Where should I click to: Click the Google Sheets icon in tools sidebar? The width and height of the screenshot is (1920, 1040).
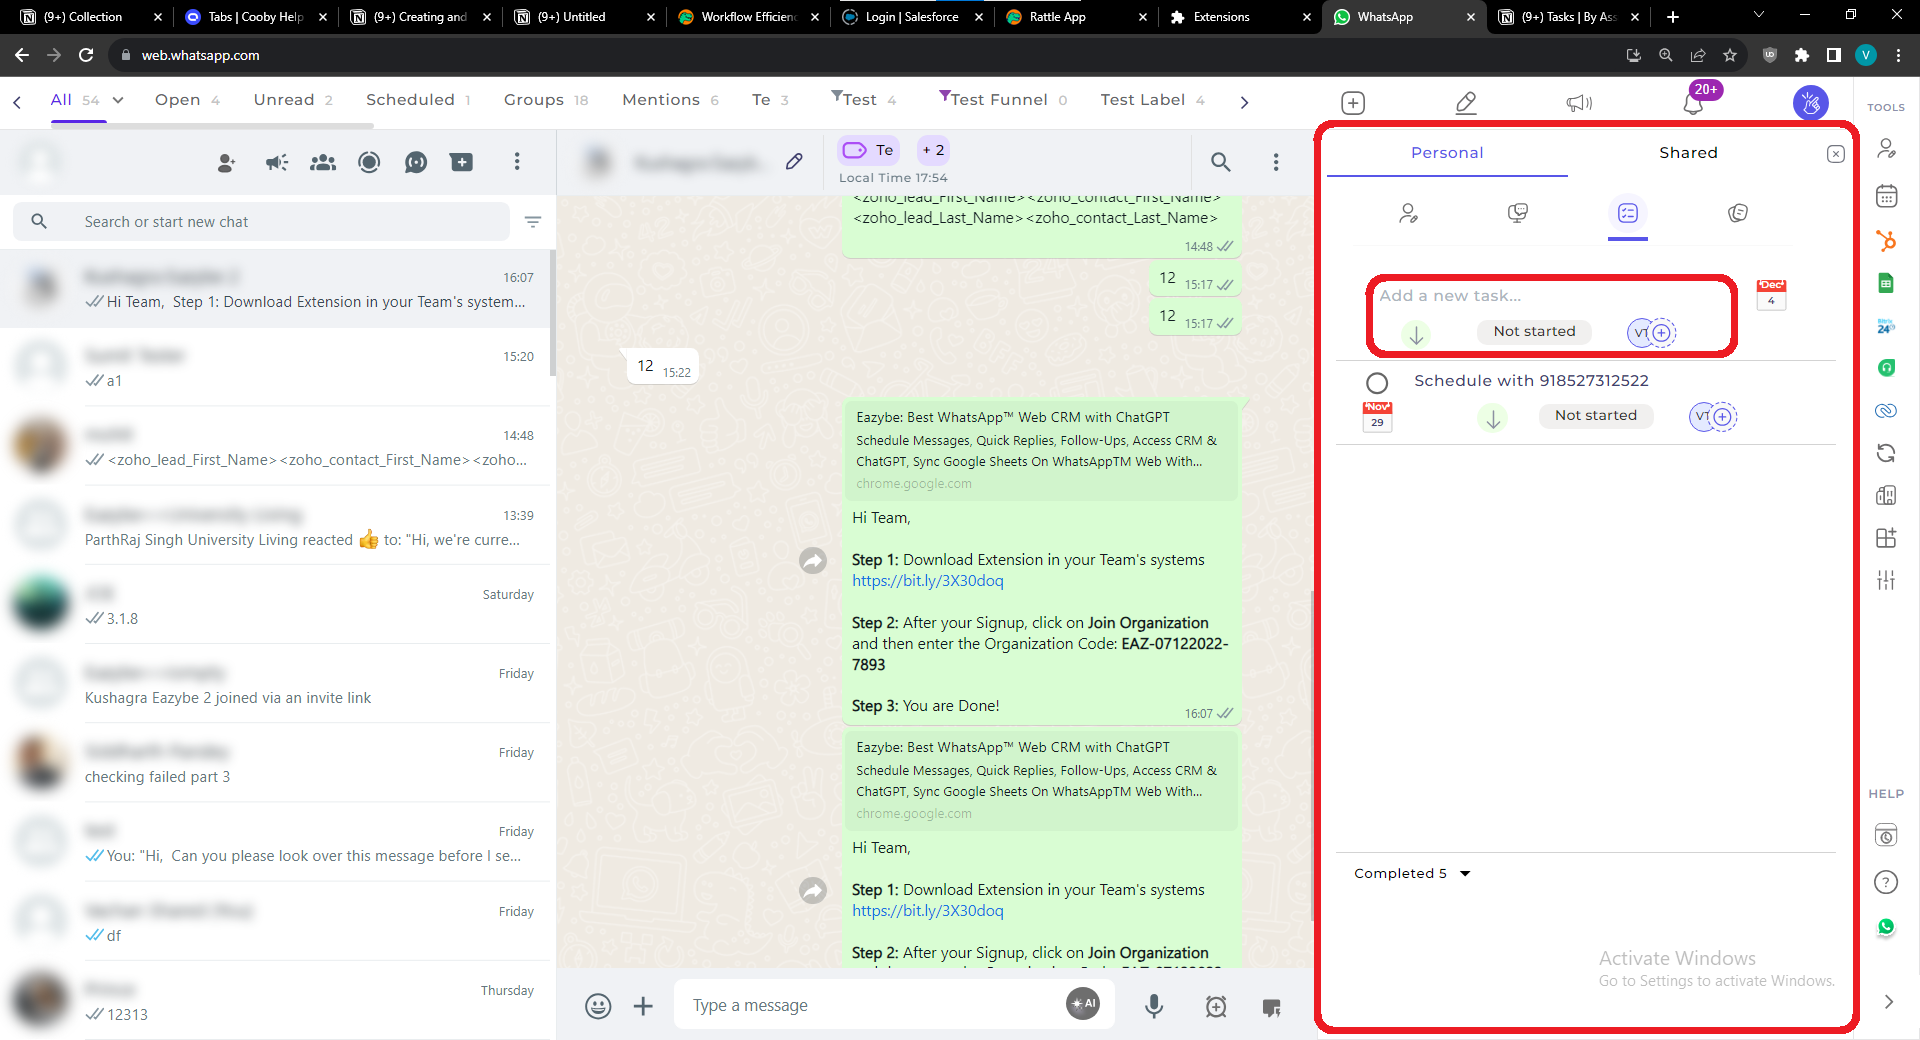coord(1886,284)
